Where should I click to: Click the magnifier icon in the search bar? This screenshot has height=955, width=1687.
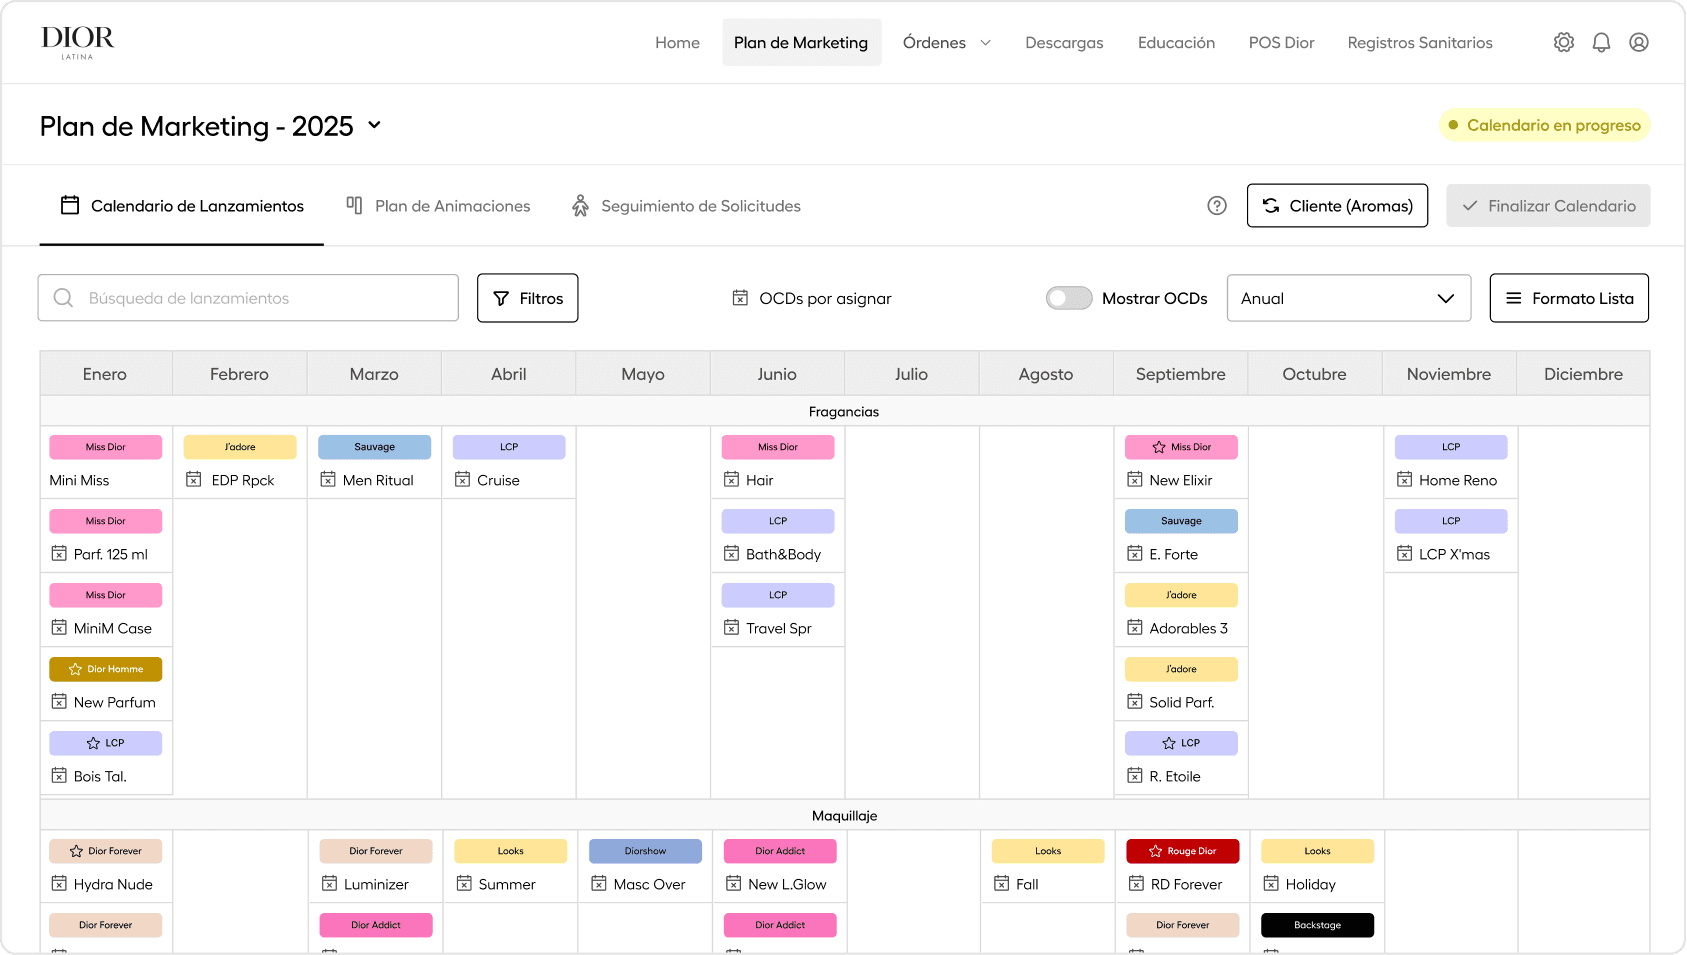click(63, 297)
